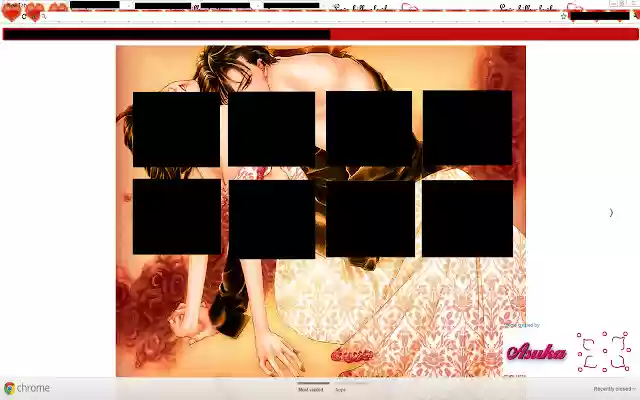Switch to the Most visited tab
Screen dimensions: 640x400
(x=311, y=390)
